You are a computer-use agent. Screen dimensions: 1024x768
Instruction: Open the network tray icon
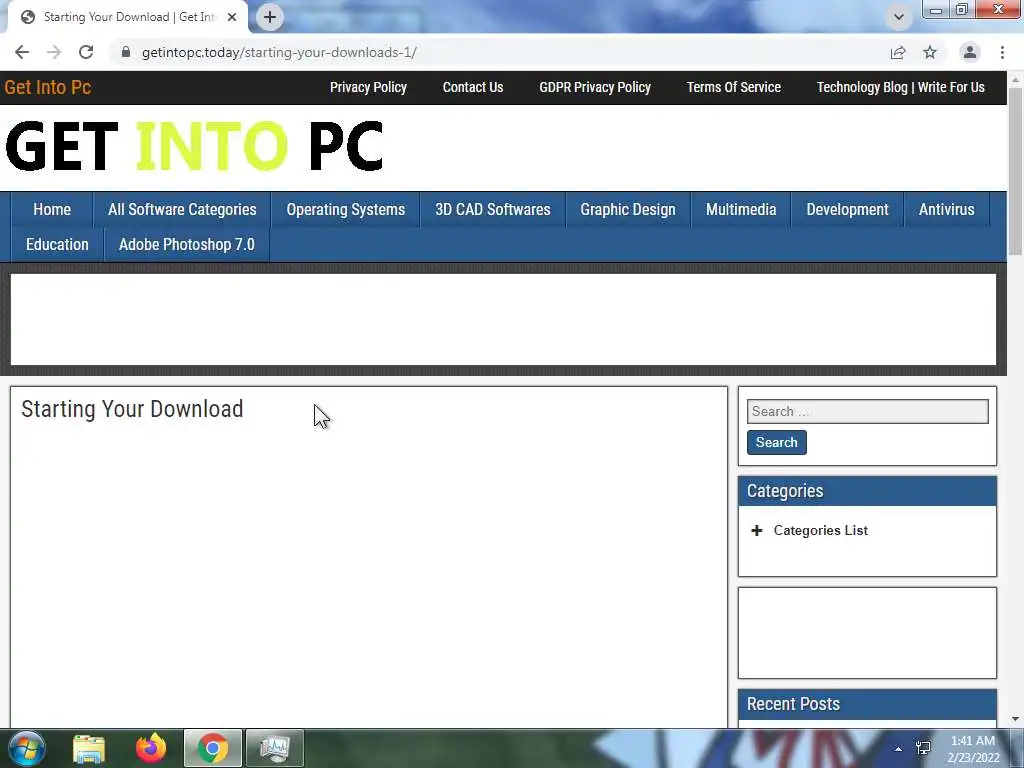click(923, 748)
